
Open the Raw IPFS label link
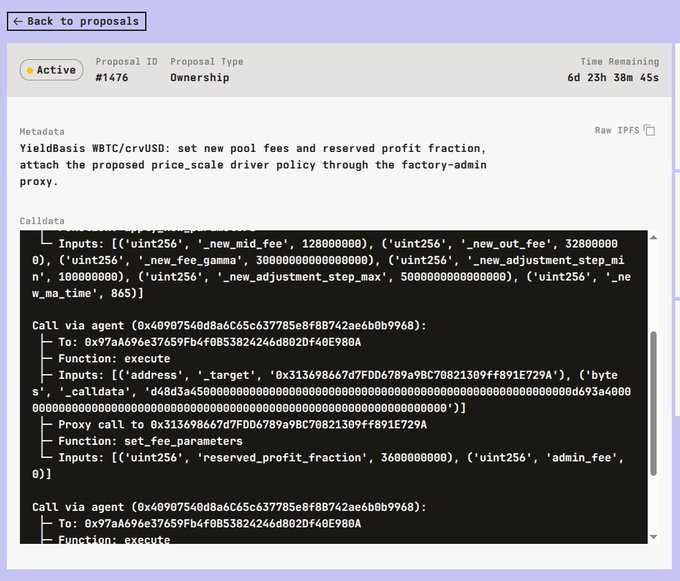617,130
